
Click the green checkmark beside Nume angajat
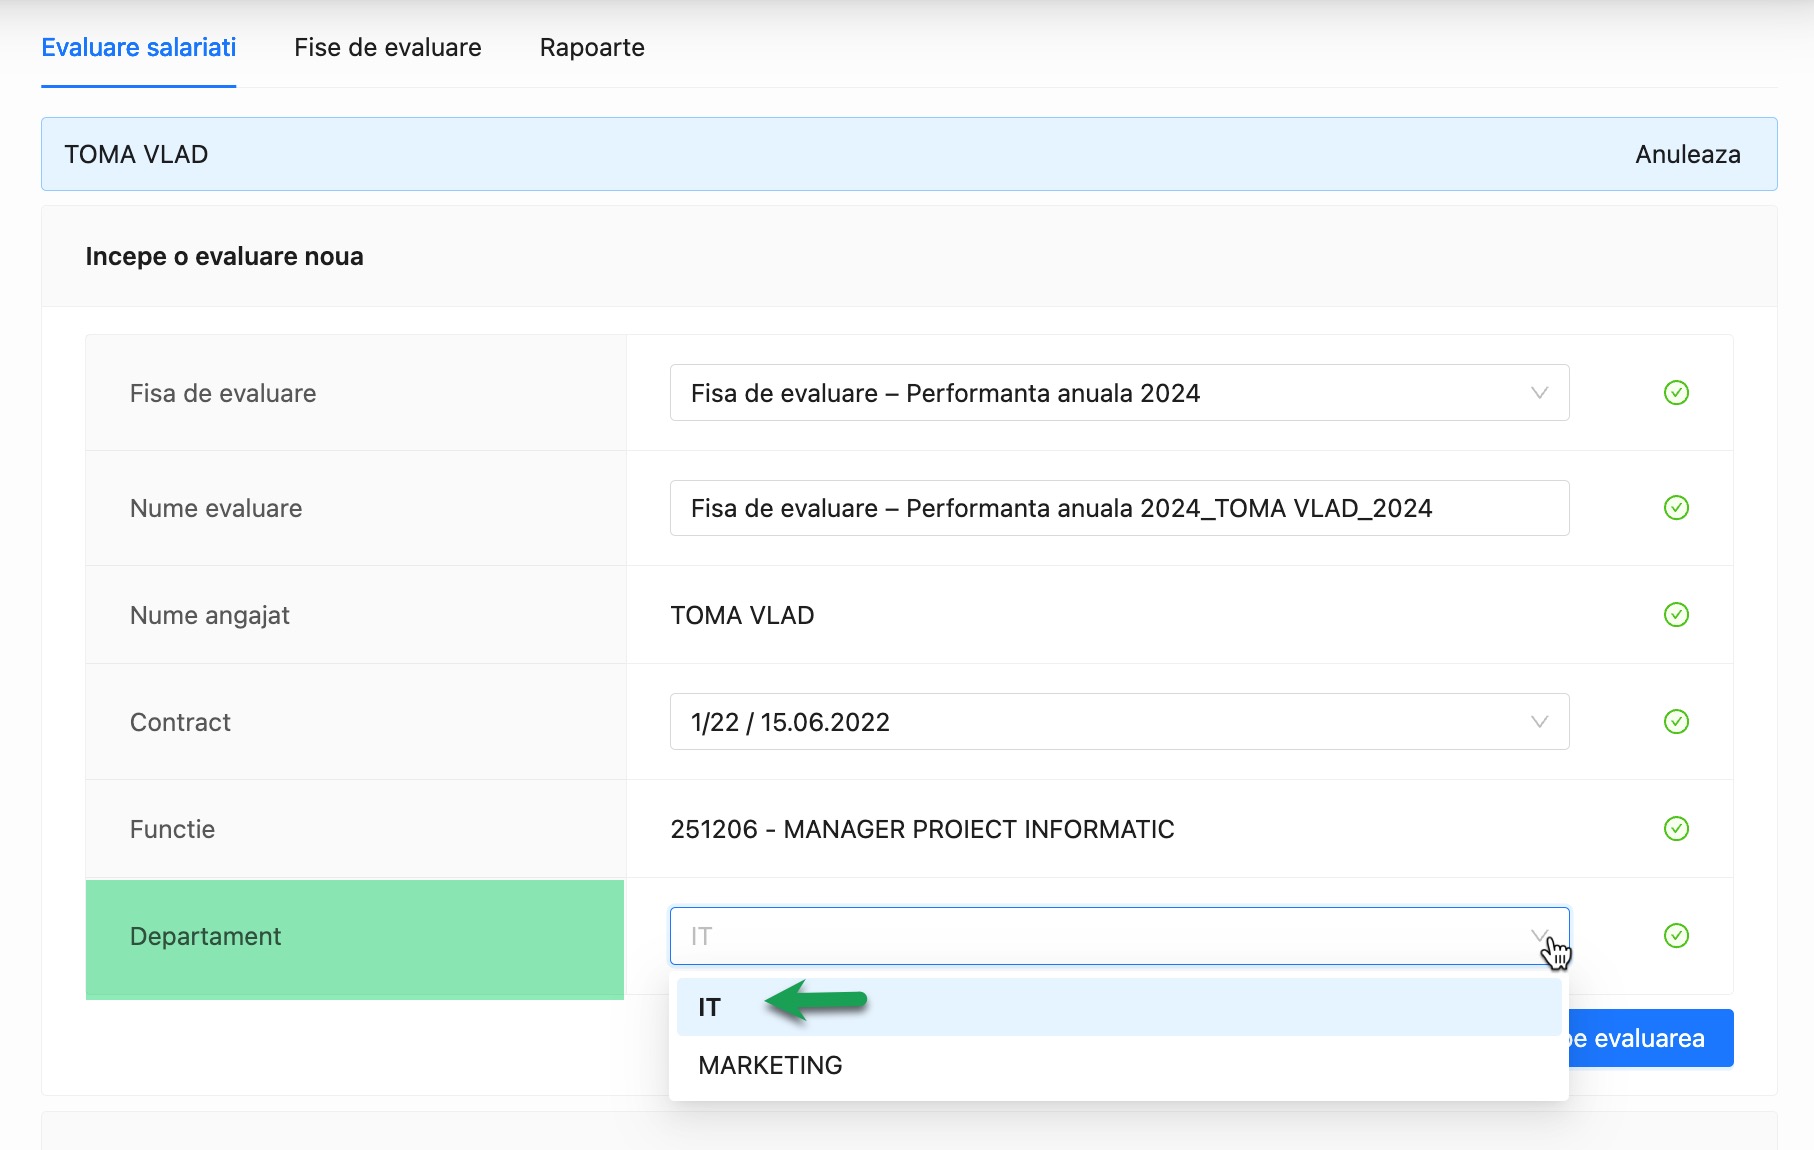[x=1676, y=615]
